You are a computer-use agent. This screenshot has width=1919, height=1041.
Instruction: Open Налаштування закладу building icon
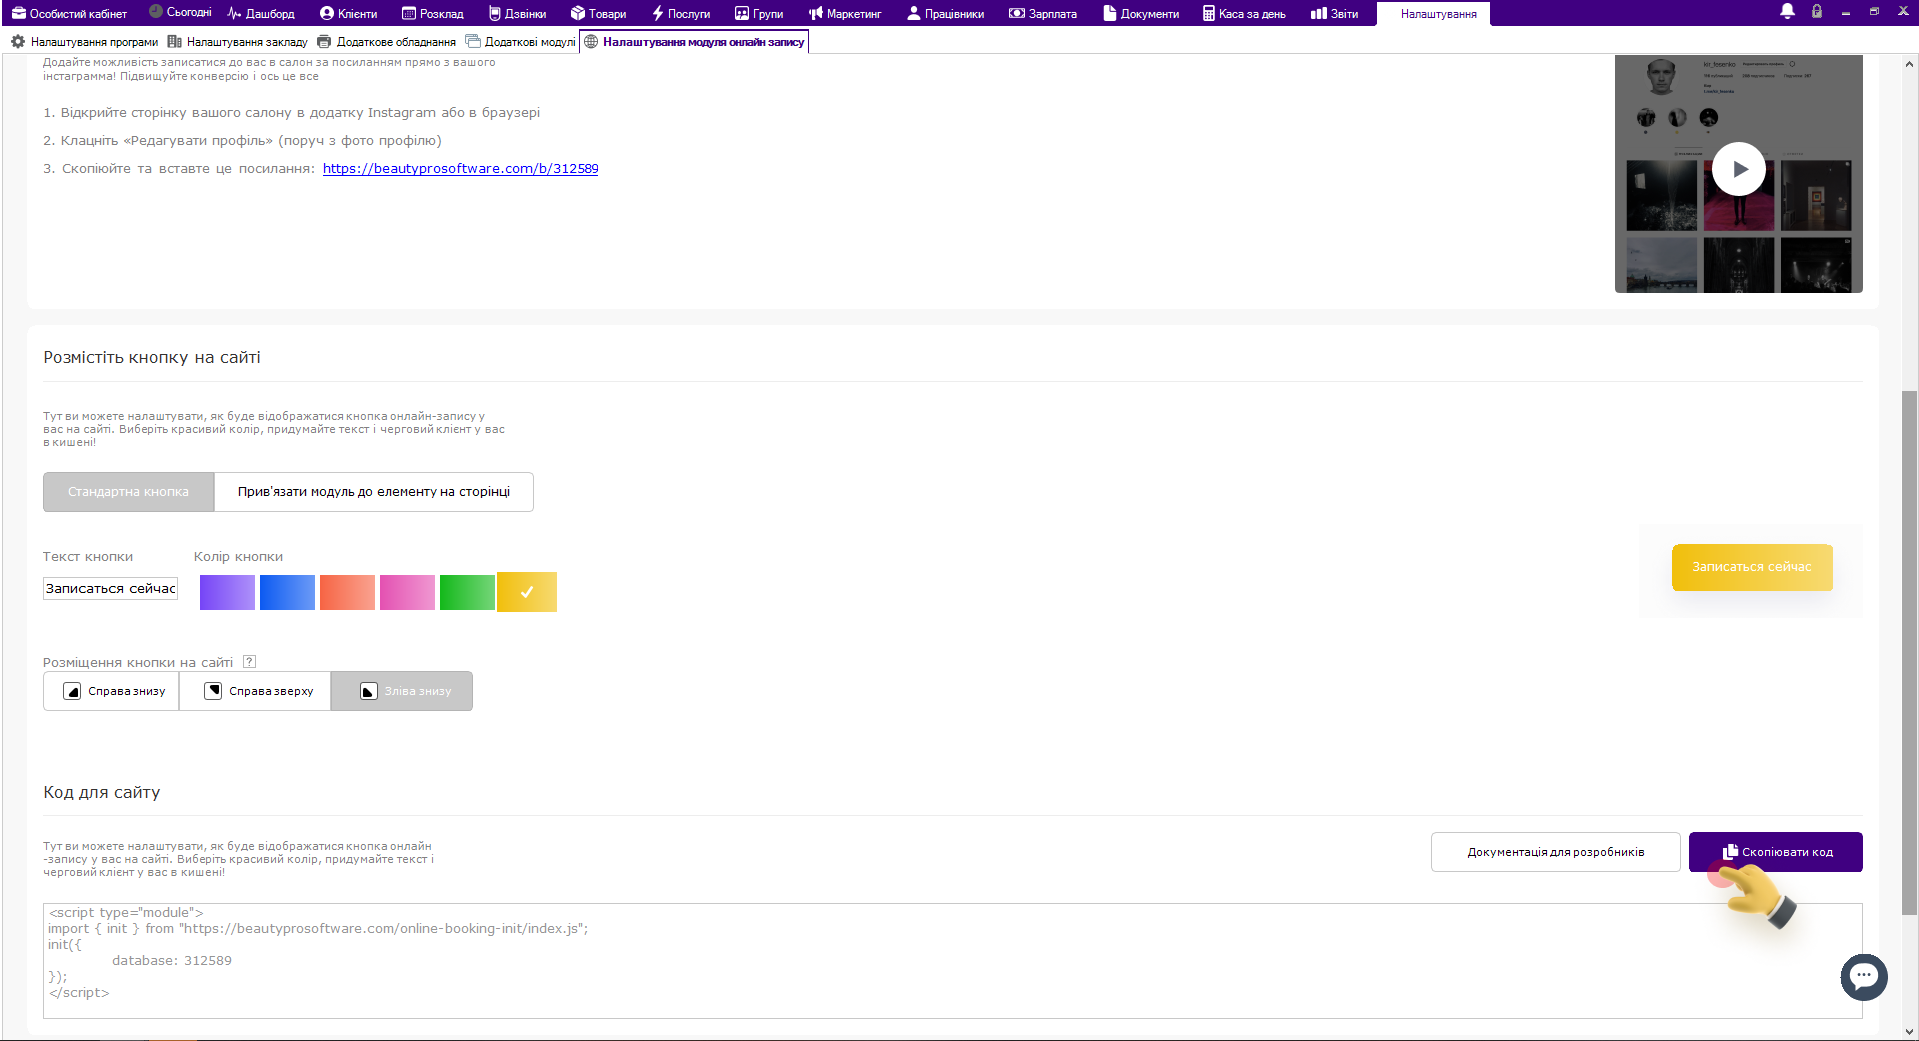[175, 41]
